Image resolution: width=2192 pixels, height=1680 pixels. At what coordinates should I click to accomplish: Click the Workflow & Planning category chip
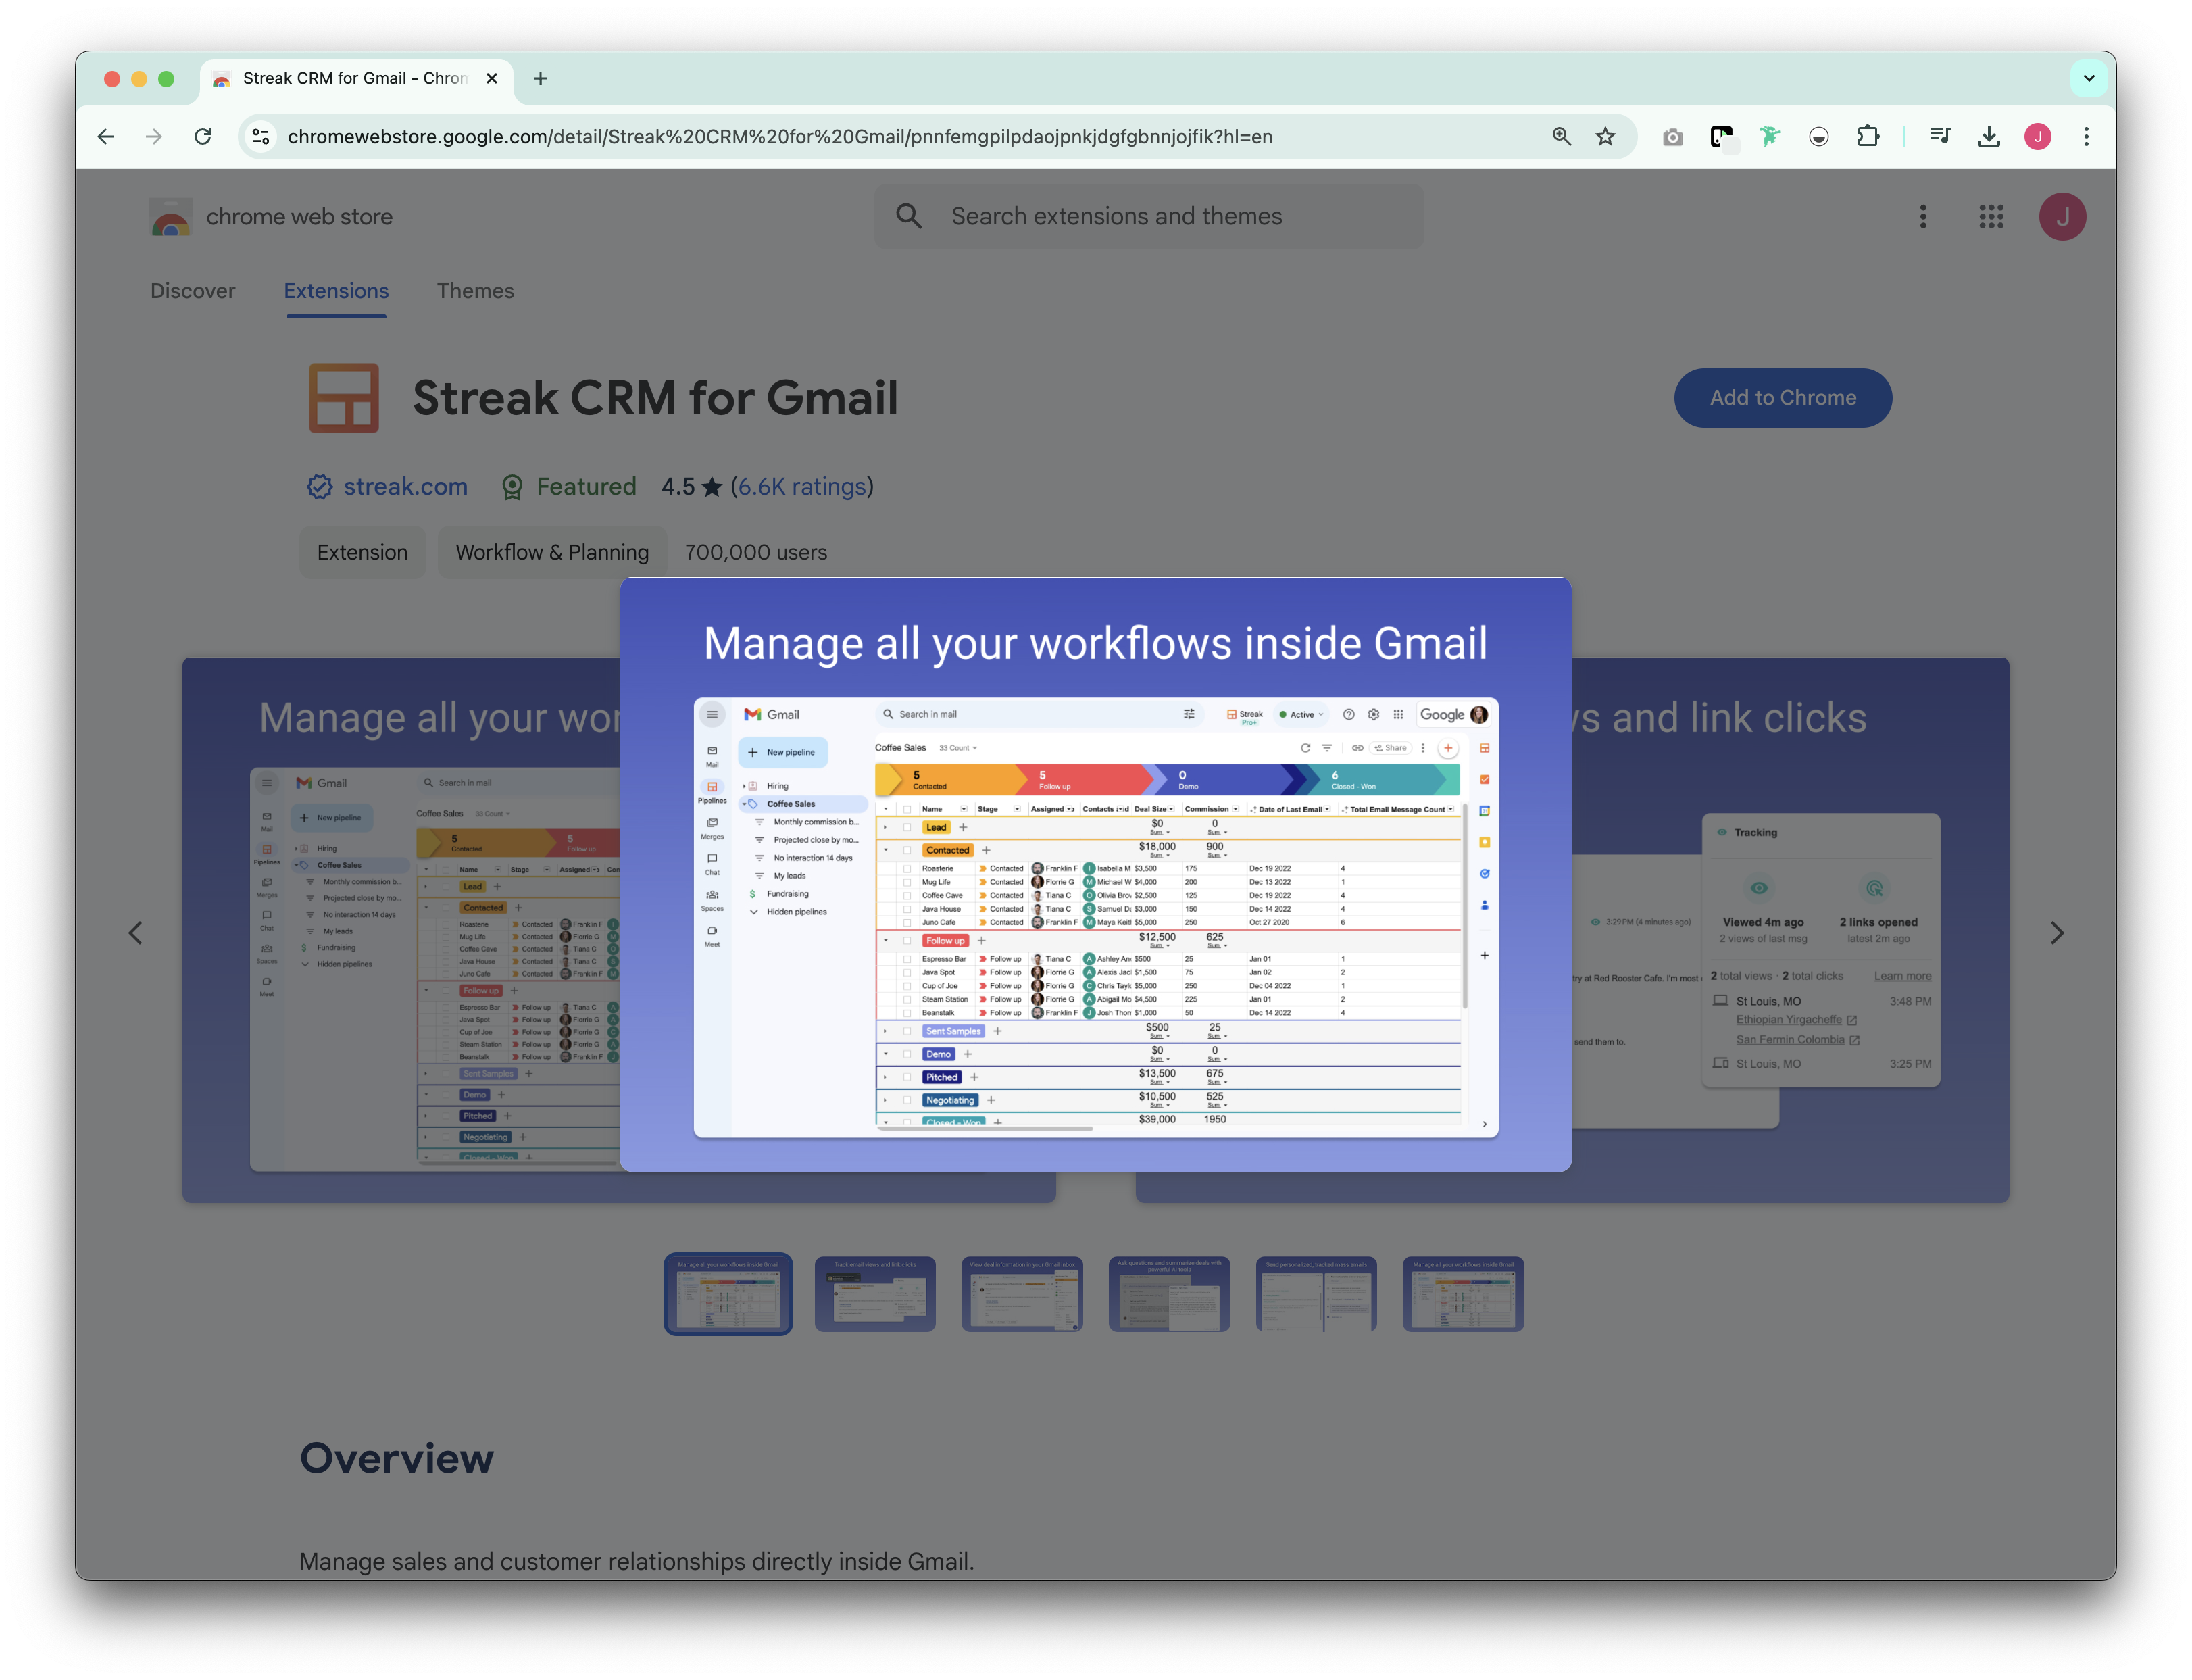(552, 552)
